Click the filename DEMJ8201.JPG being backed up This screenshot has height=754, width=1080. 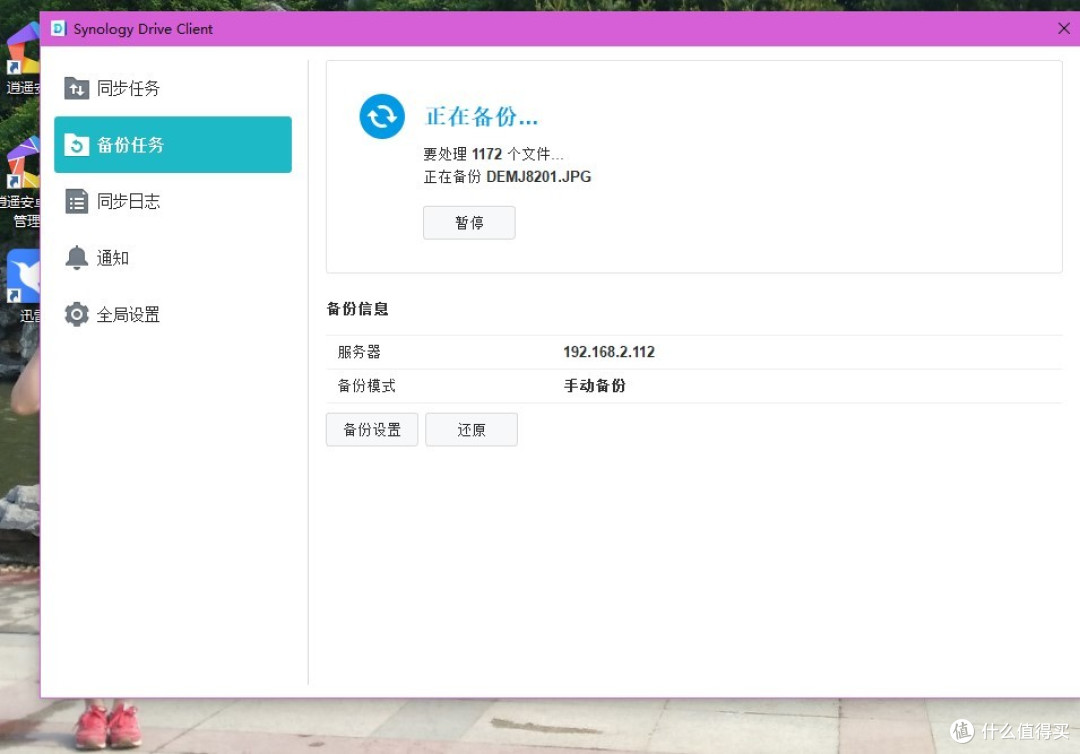[538, 177]
